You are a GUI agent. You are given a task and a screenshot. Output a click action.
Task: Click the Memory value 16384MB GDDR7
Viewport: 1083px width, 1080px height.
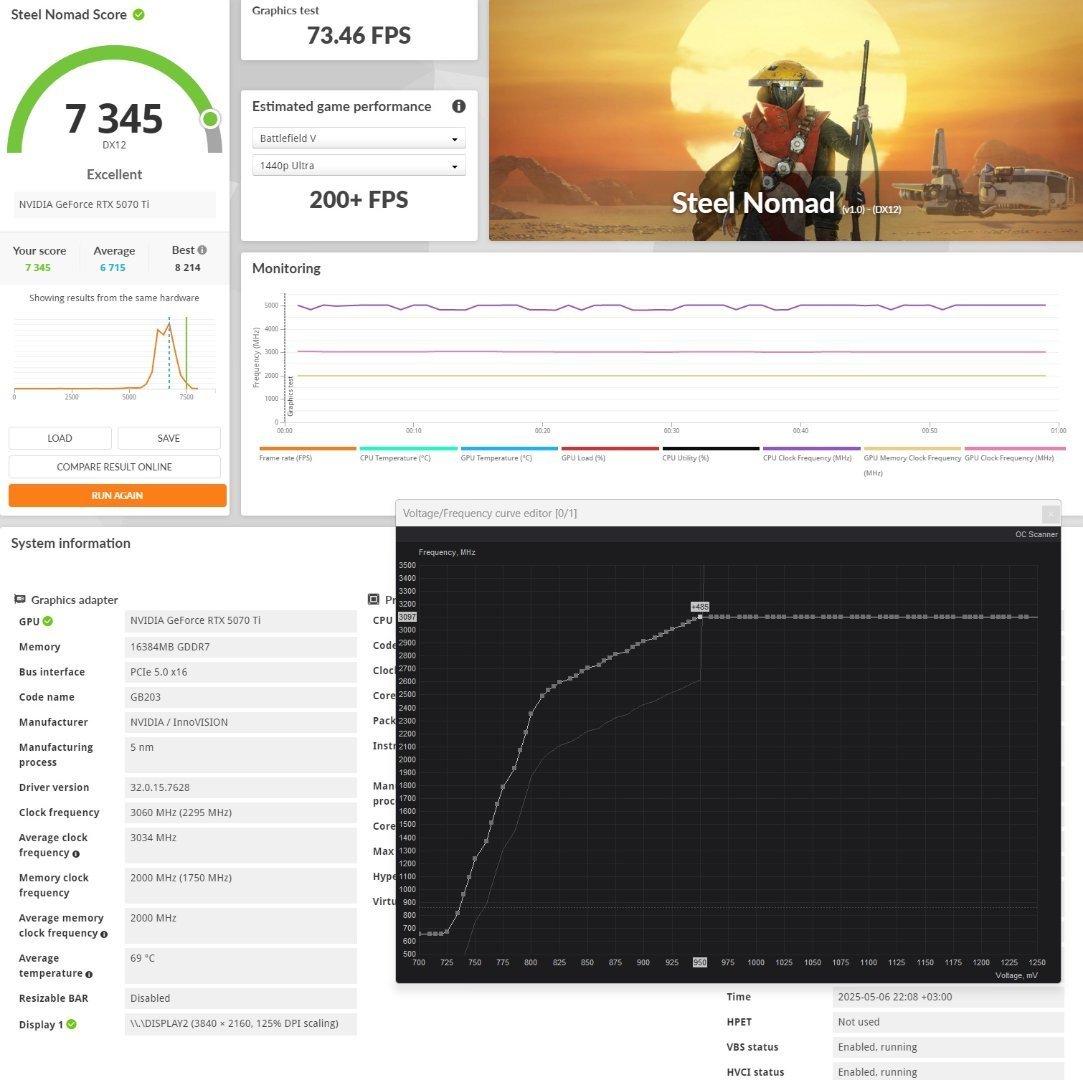(x=240, y=647)
